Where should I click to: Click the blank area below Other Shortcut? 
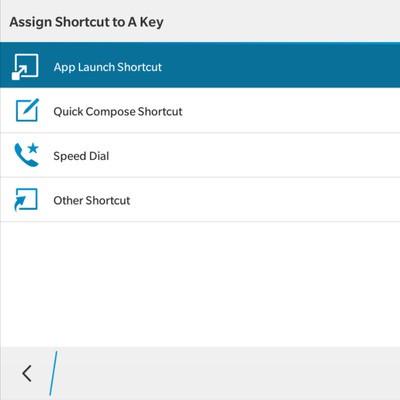200,284
